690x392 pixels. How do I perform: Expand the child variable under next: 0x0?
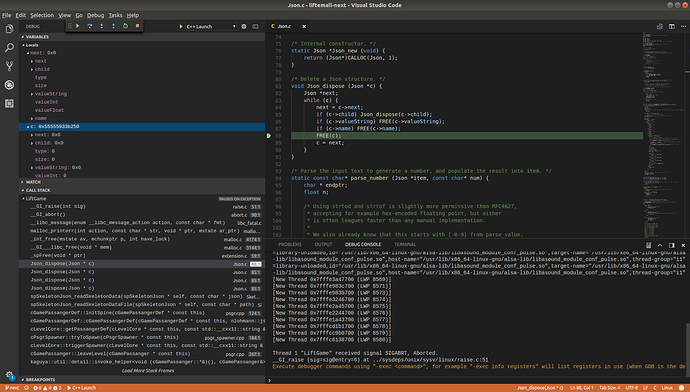click(x=32, y=70)
